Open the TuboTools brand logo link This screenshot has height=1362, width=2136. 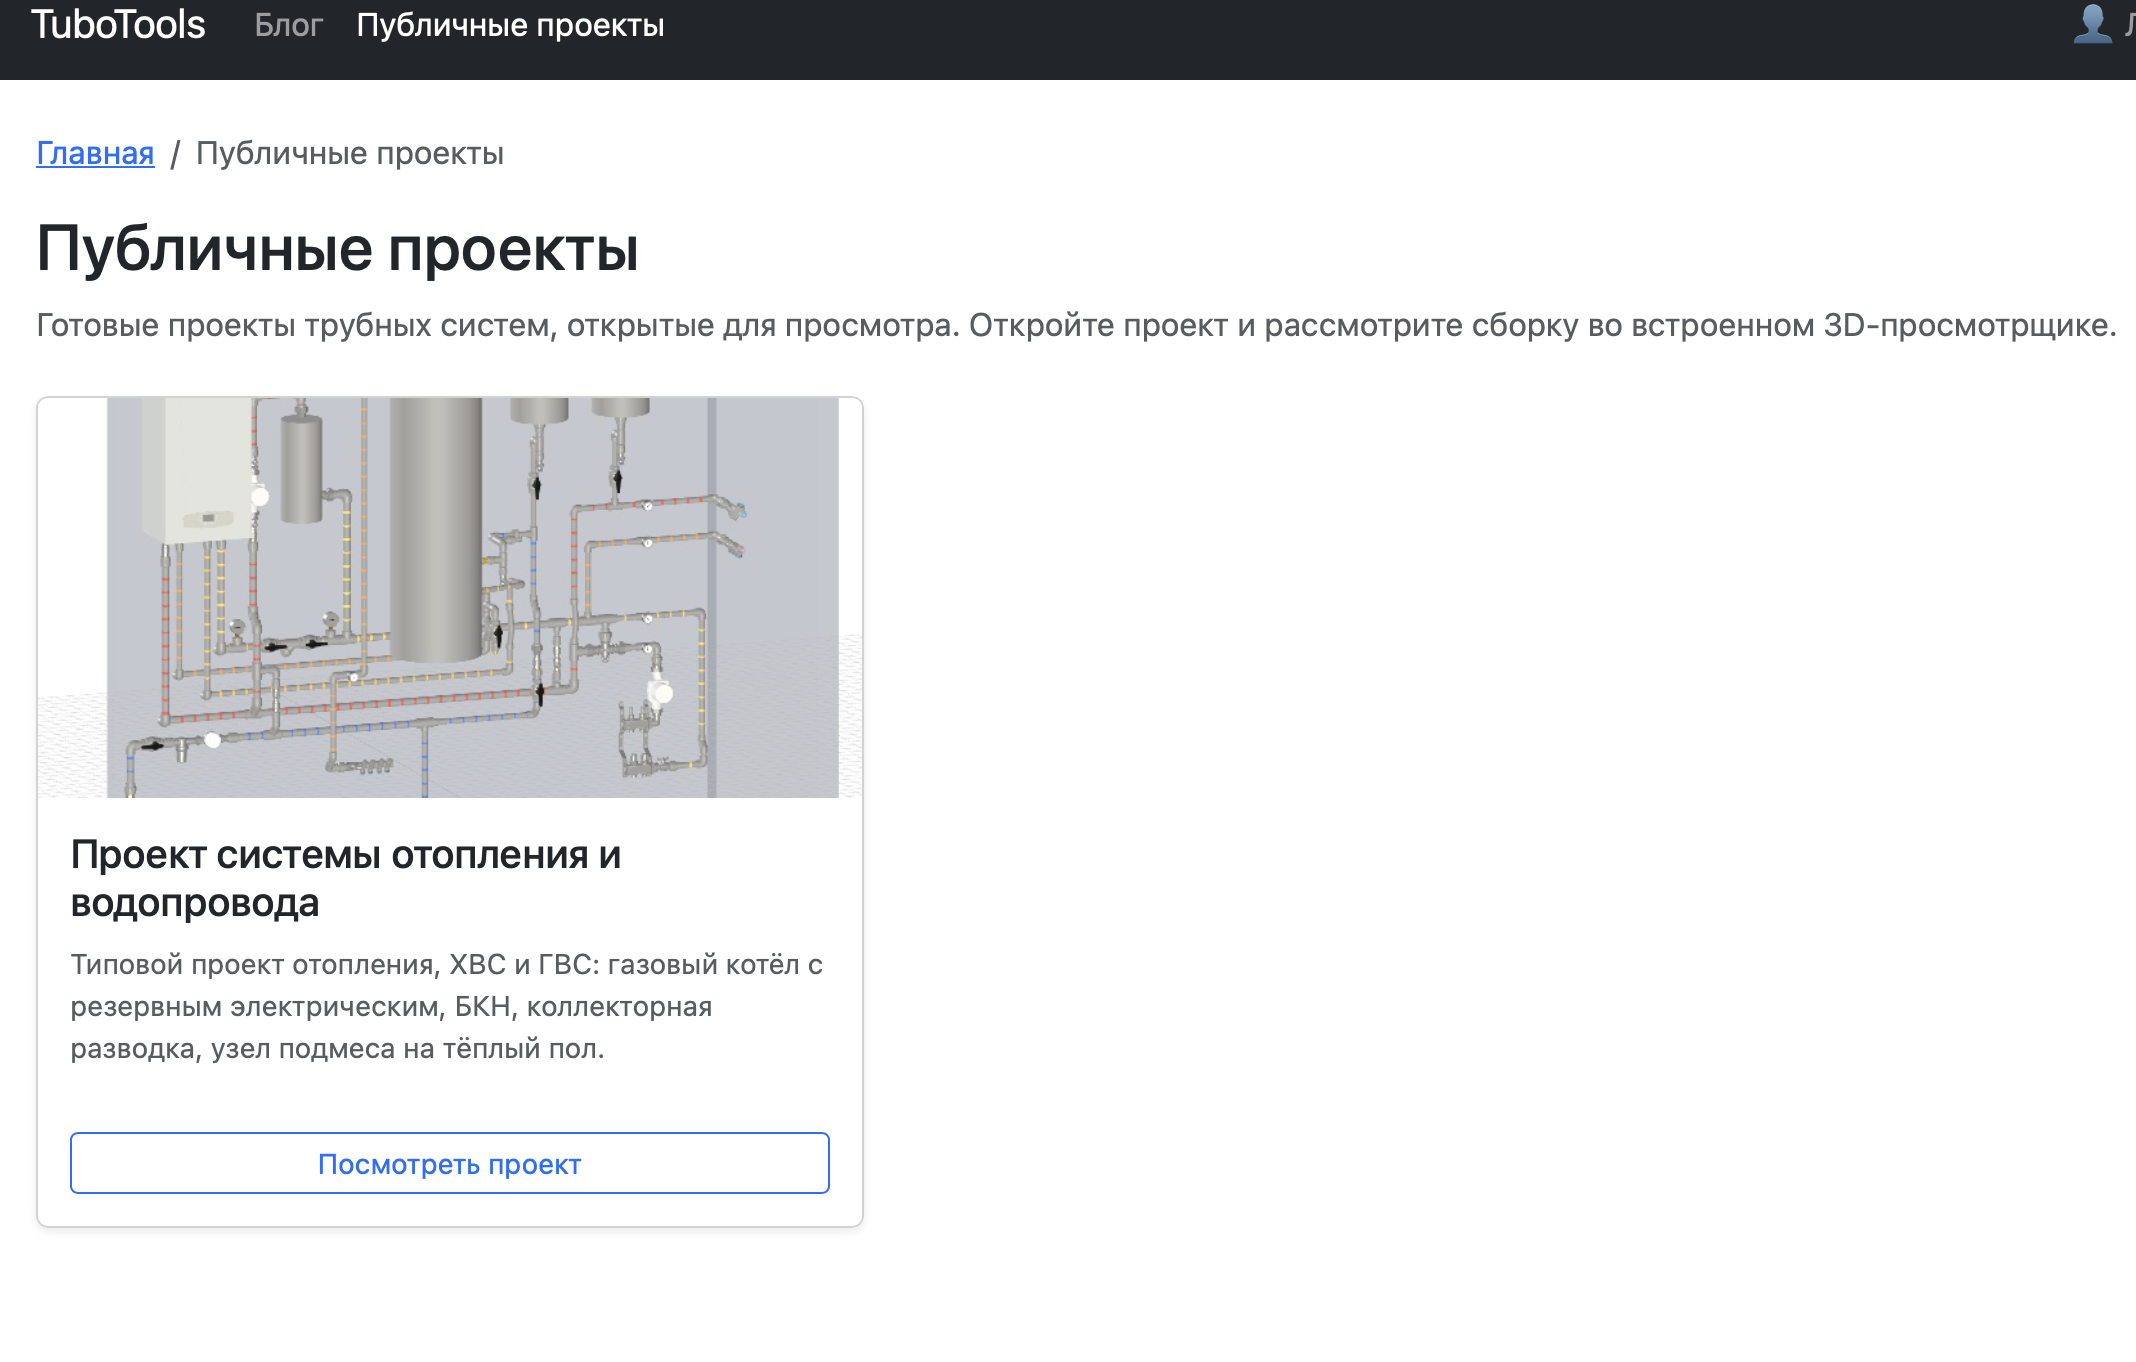coord(118,24)
